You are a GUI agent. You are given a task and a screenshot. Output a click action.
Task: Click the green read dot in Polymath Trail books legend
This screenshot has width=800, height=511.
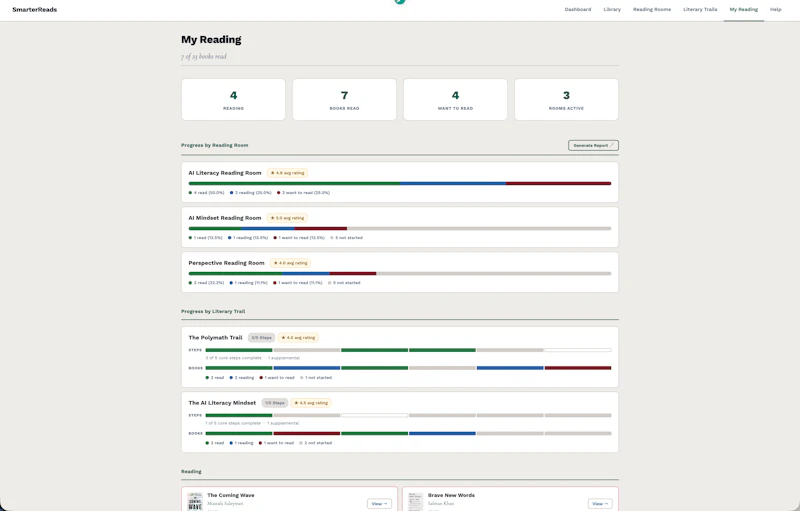pos(207,378)
